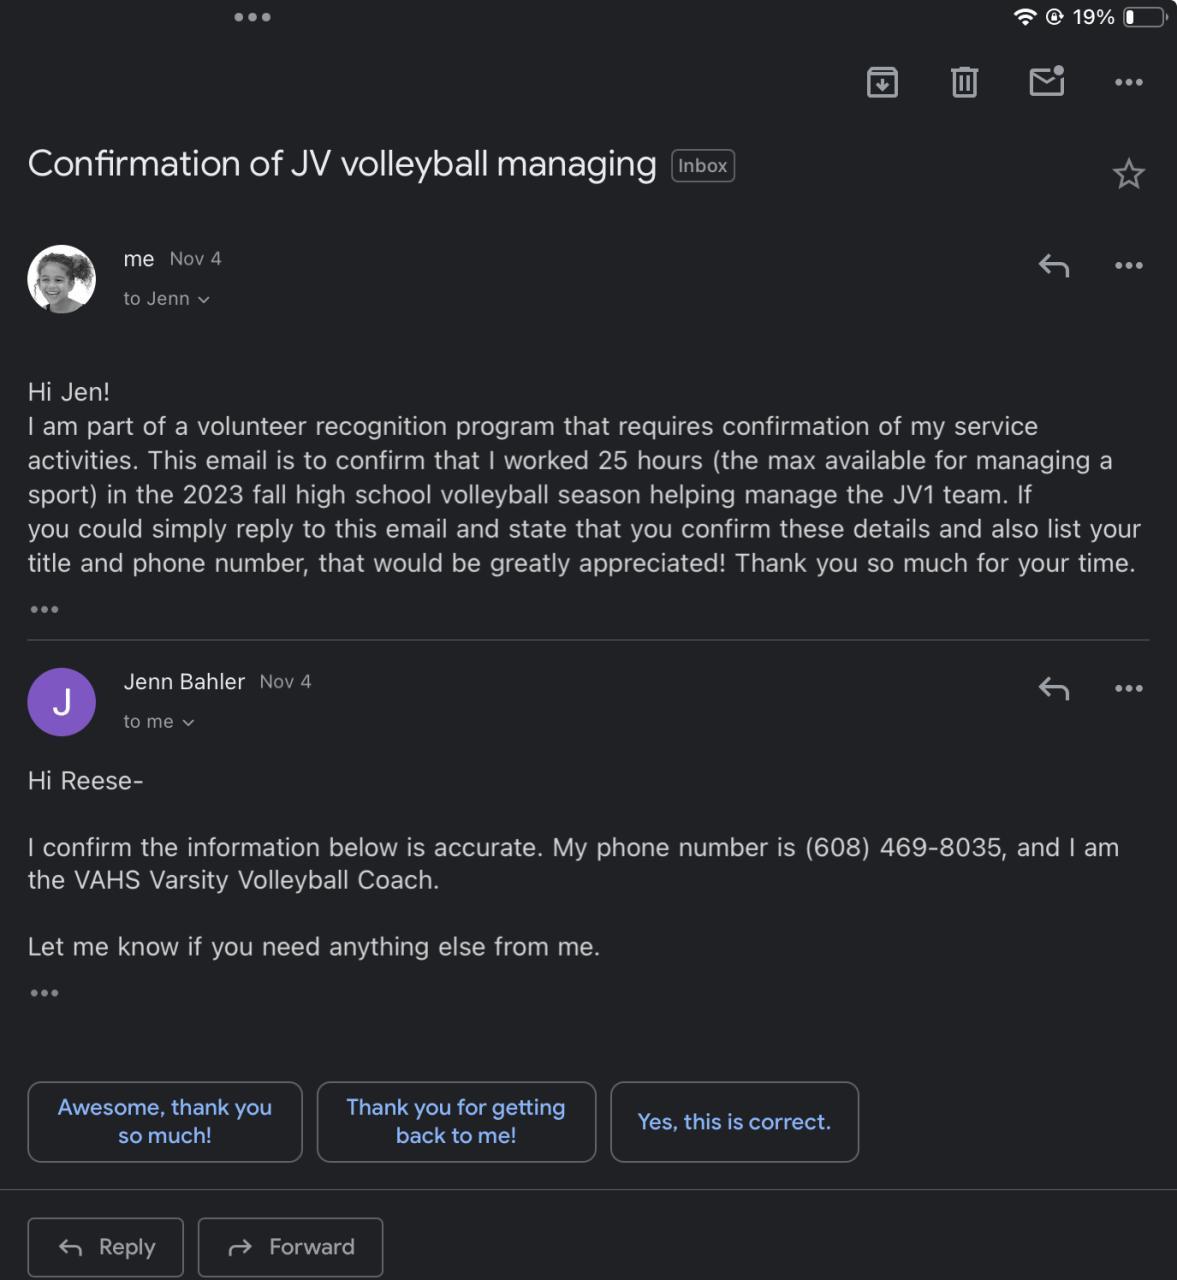Open more options for first message
The image size is (1177, 1280).
pyautogui.click(x=1128, y=266)
